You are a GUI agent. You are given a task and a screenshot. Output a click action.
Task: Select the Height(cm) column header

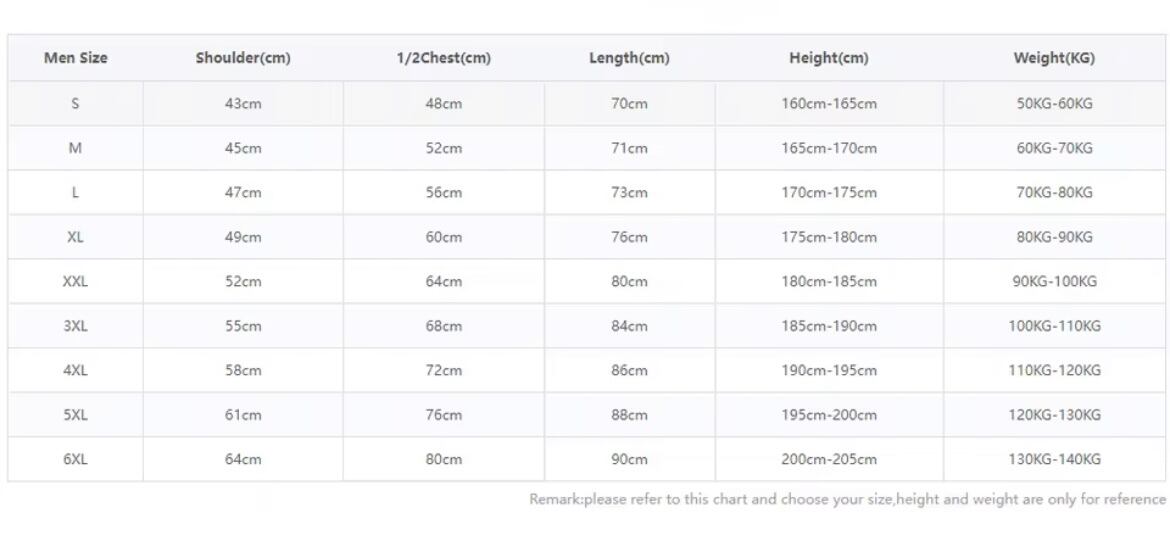coord(828,58)
